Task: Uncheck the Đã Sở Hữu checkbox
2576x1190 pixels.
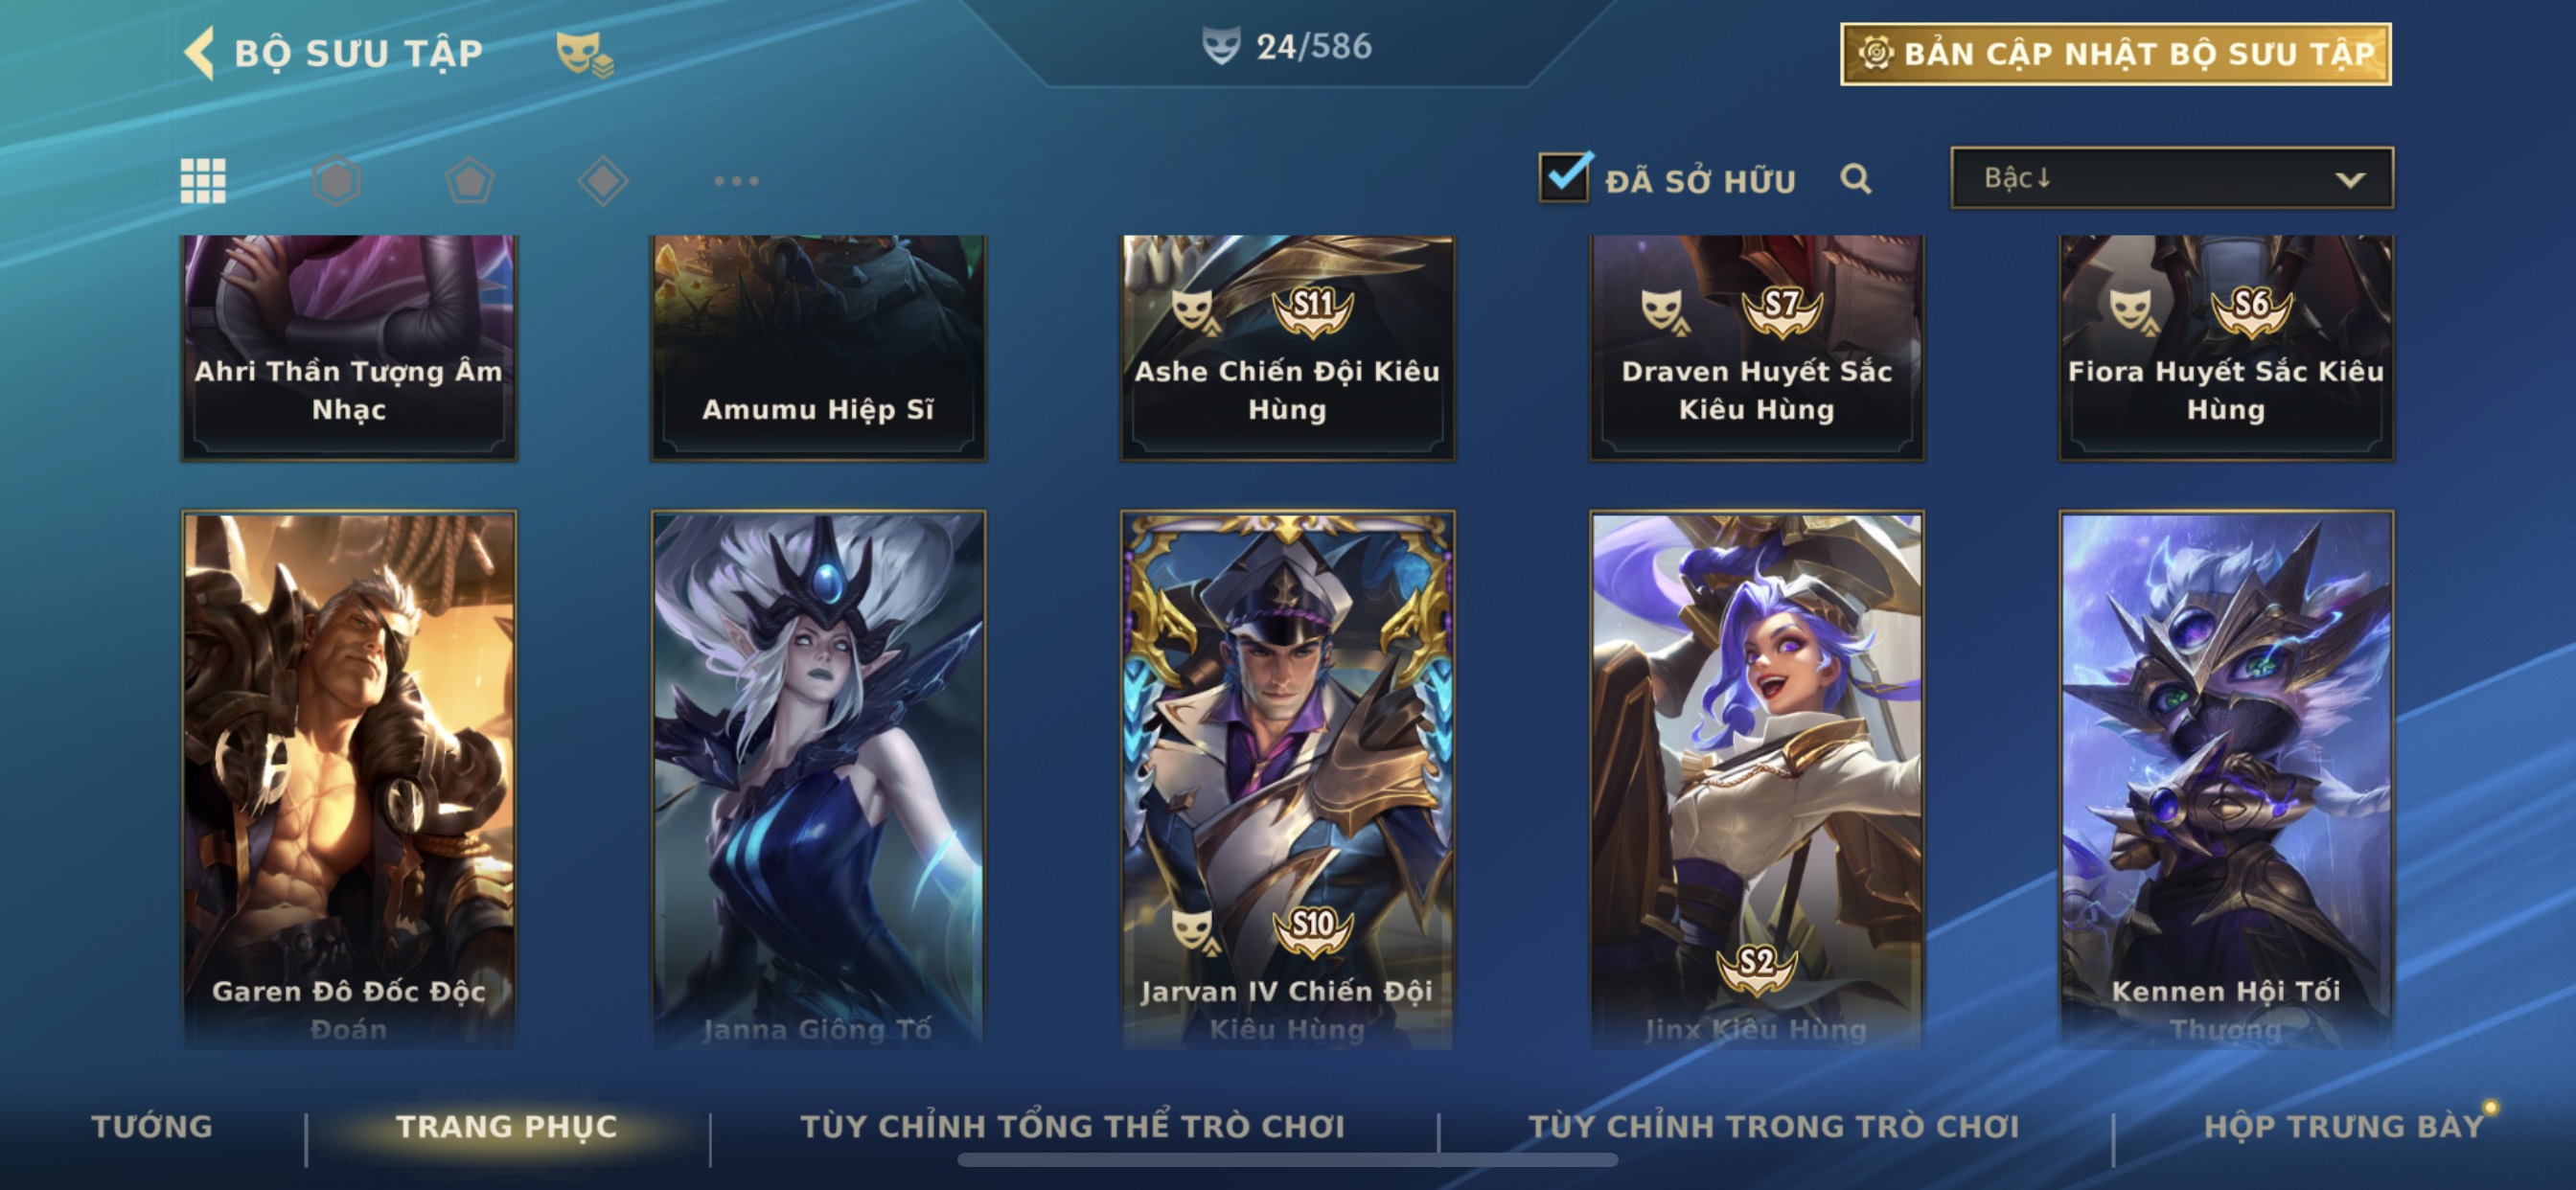Action: pos(1564,178)
